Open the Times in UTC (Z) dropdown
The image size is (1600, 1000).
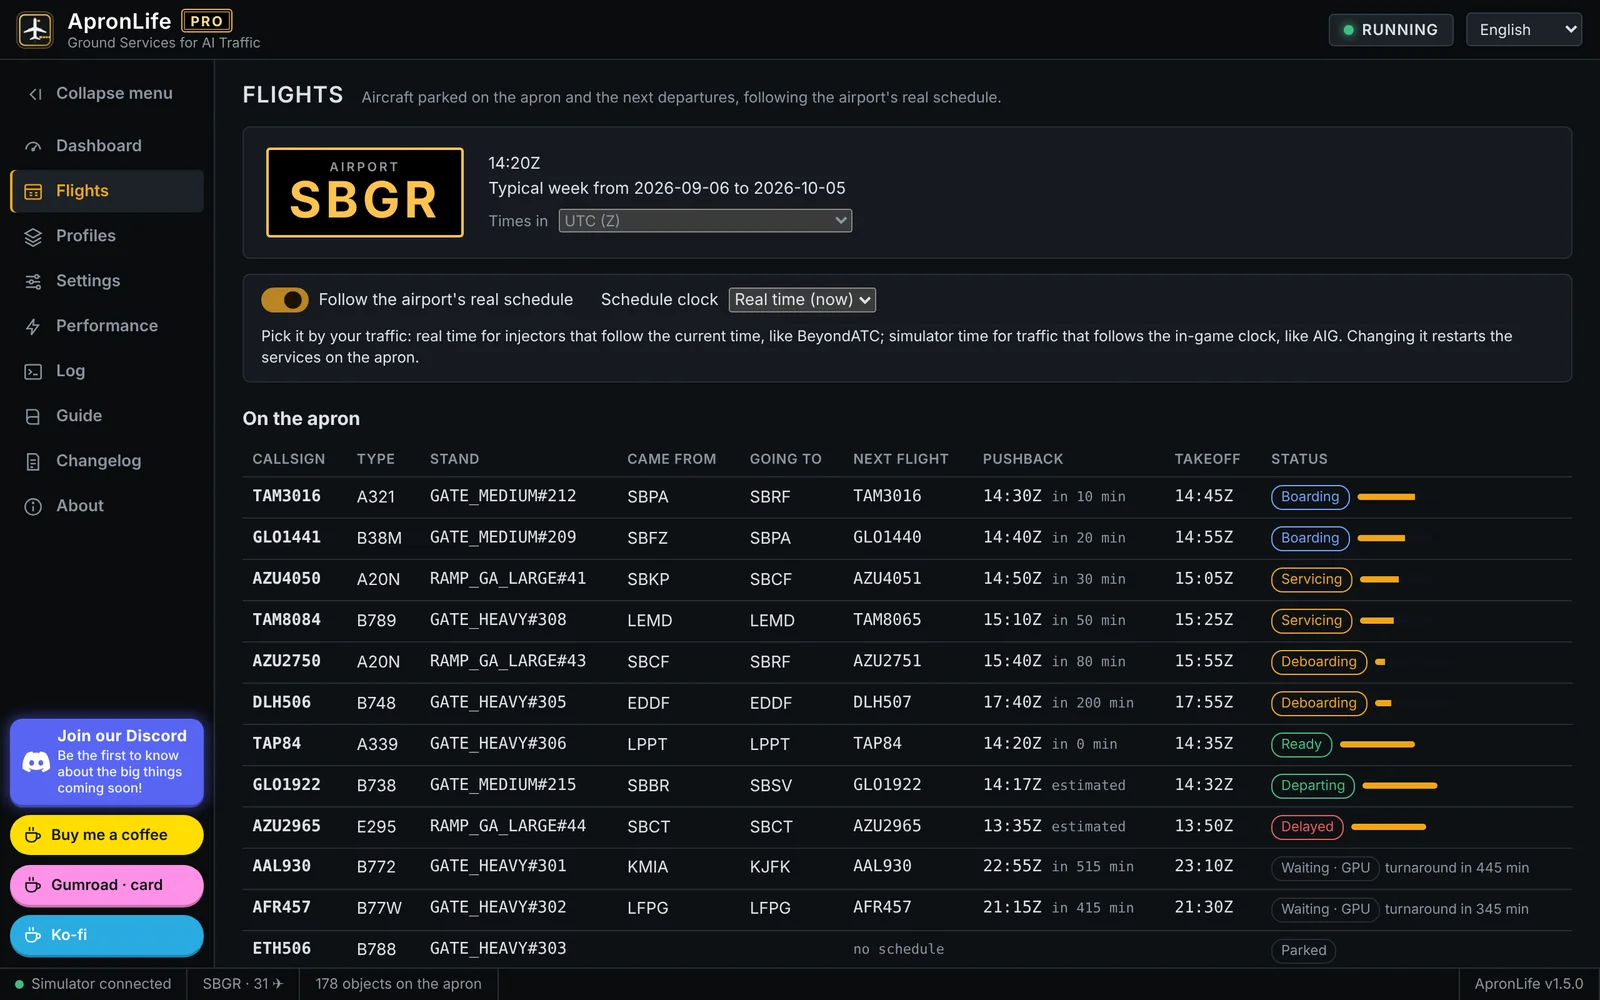point(705,221)
